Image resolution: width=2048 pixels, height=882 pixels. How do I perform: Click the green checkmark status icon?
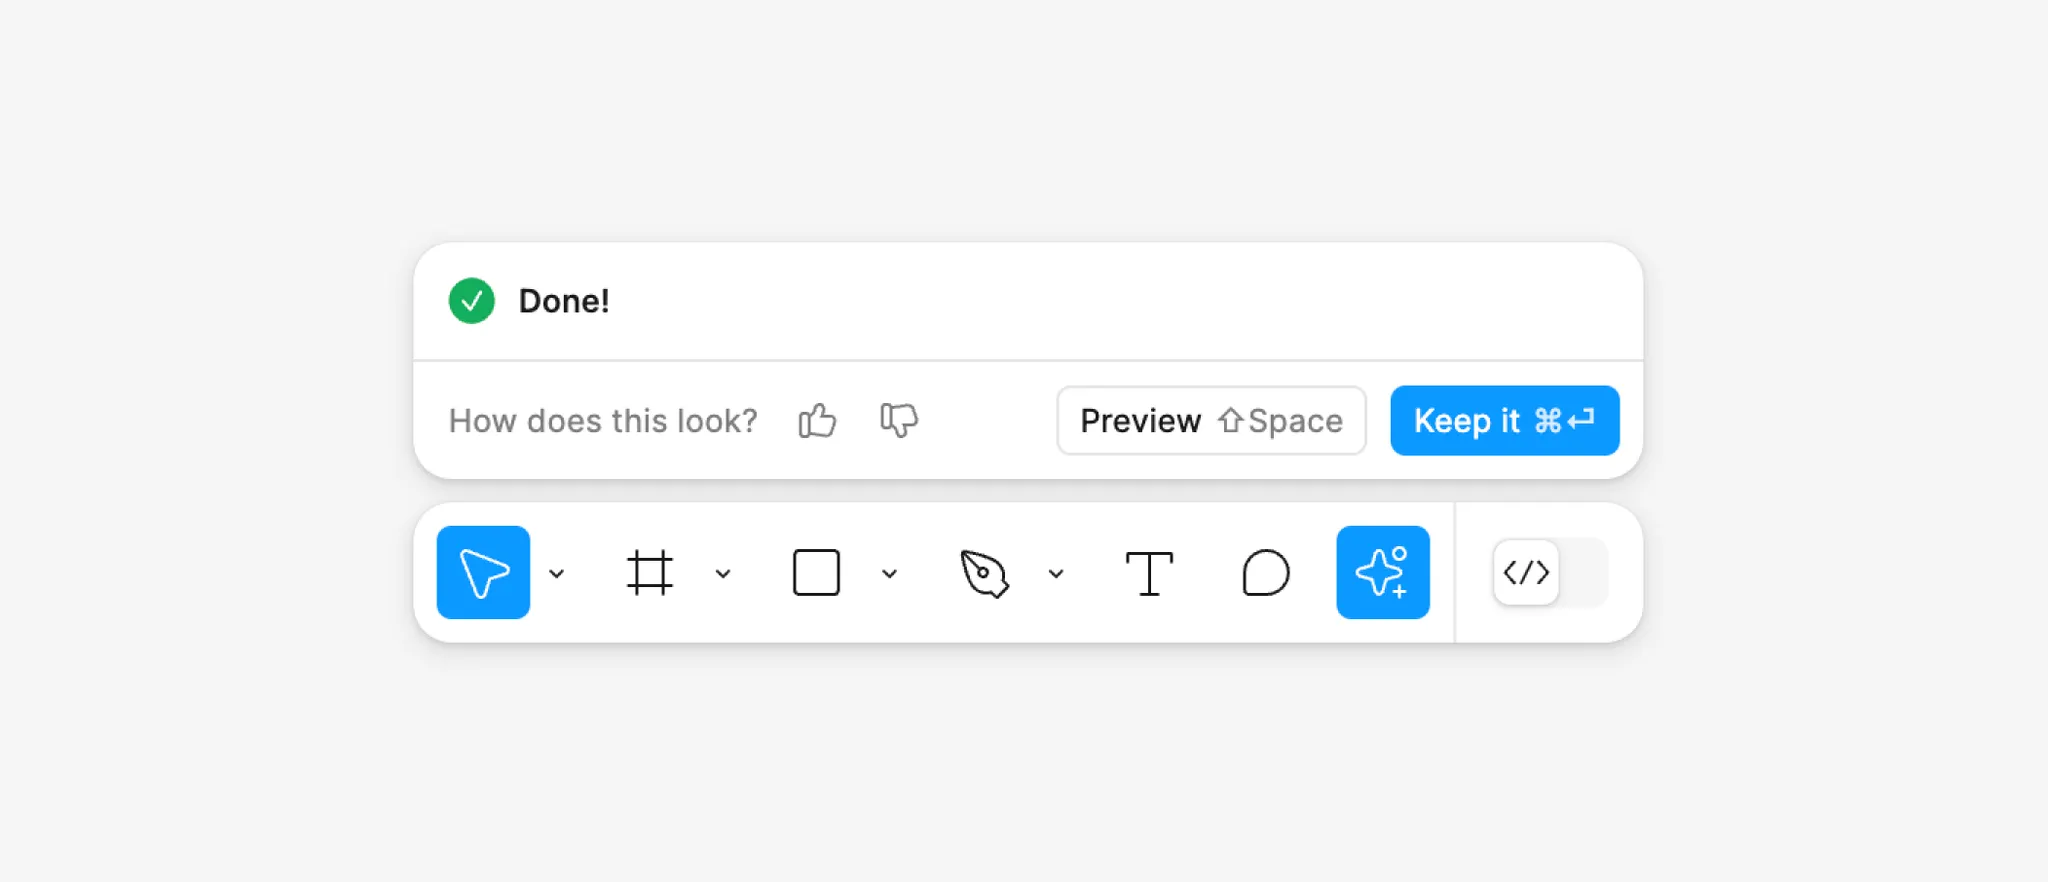(472, 301)
